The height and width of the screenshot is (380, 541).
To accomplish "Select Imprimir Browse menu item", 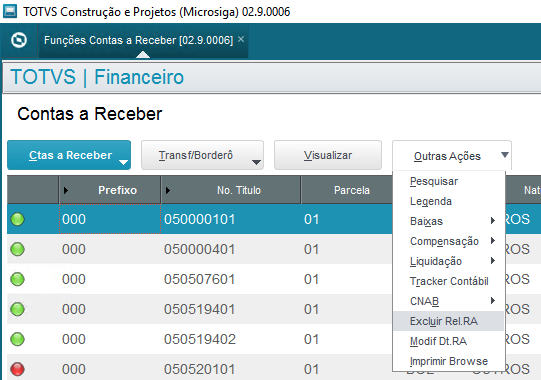I will click(449, 361).
